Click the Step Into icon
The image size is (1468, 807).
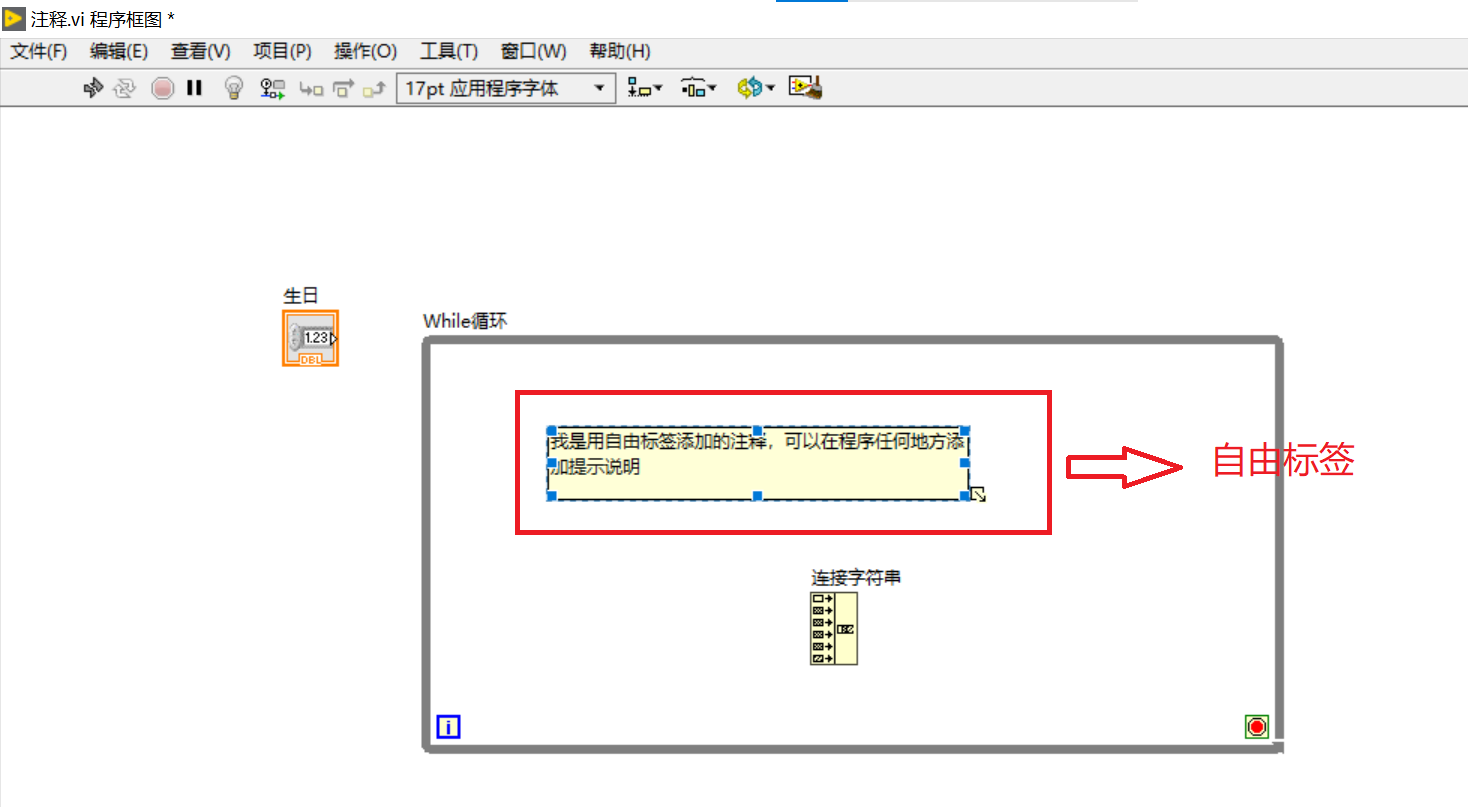[x=312, y=89]
